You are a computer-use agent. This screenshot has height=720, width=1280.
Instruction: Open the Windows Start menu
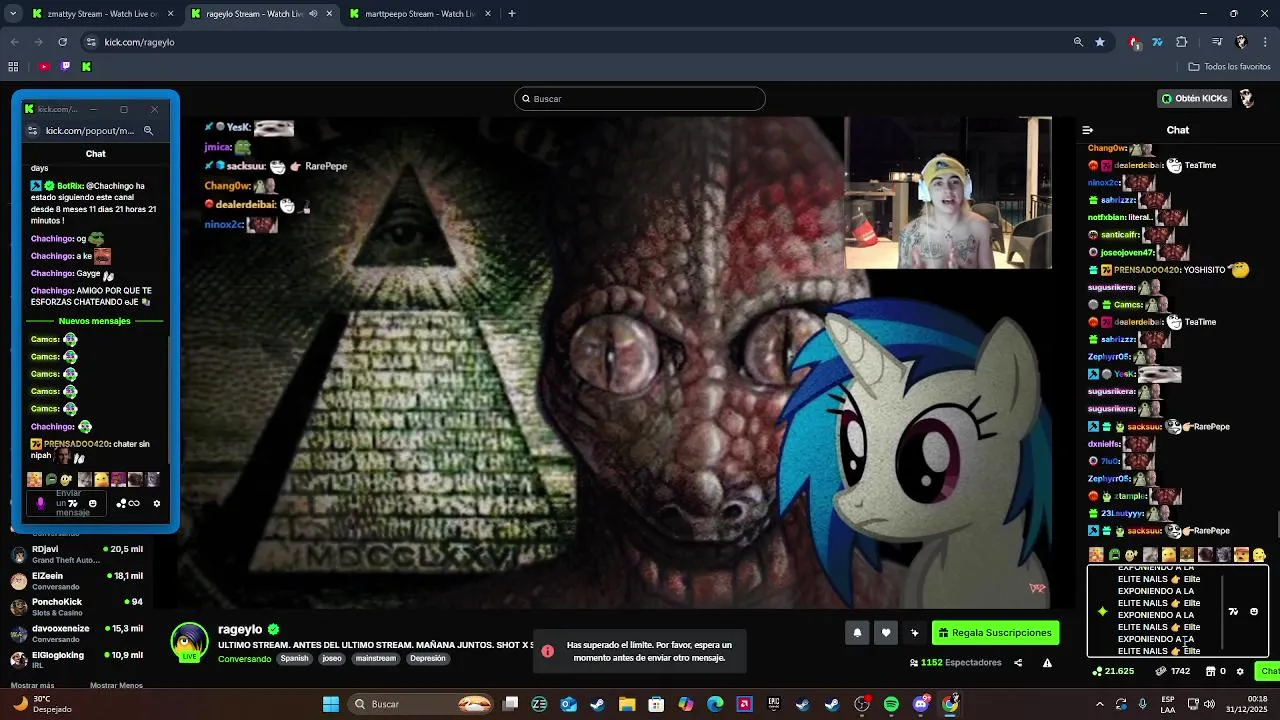331,704
